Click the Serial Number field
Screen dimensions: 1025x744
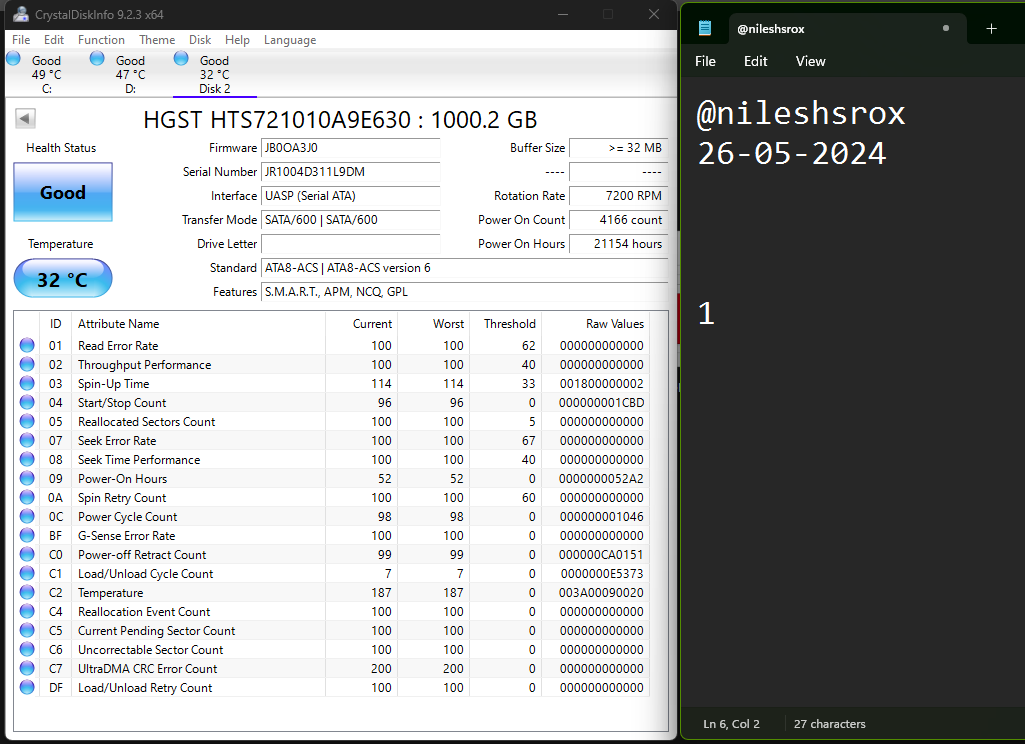[x=350, y=172]
